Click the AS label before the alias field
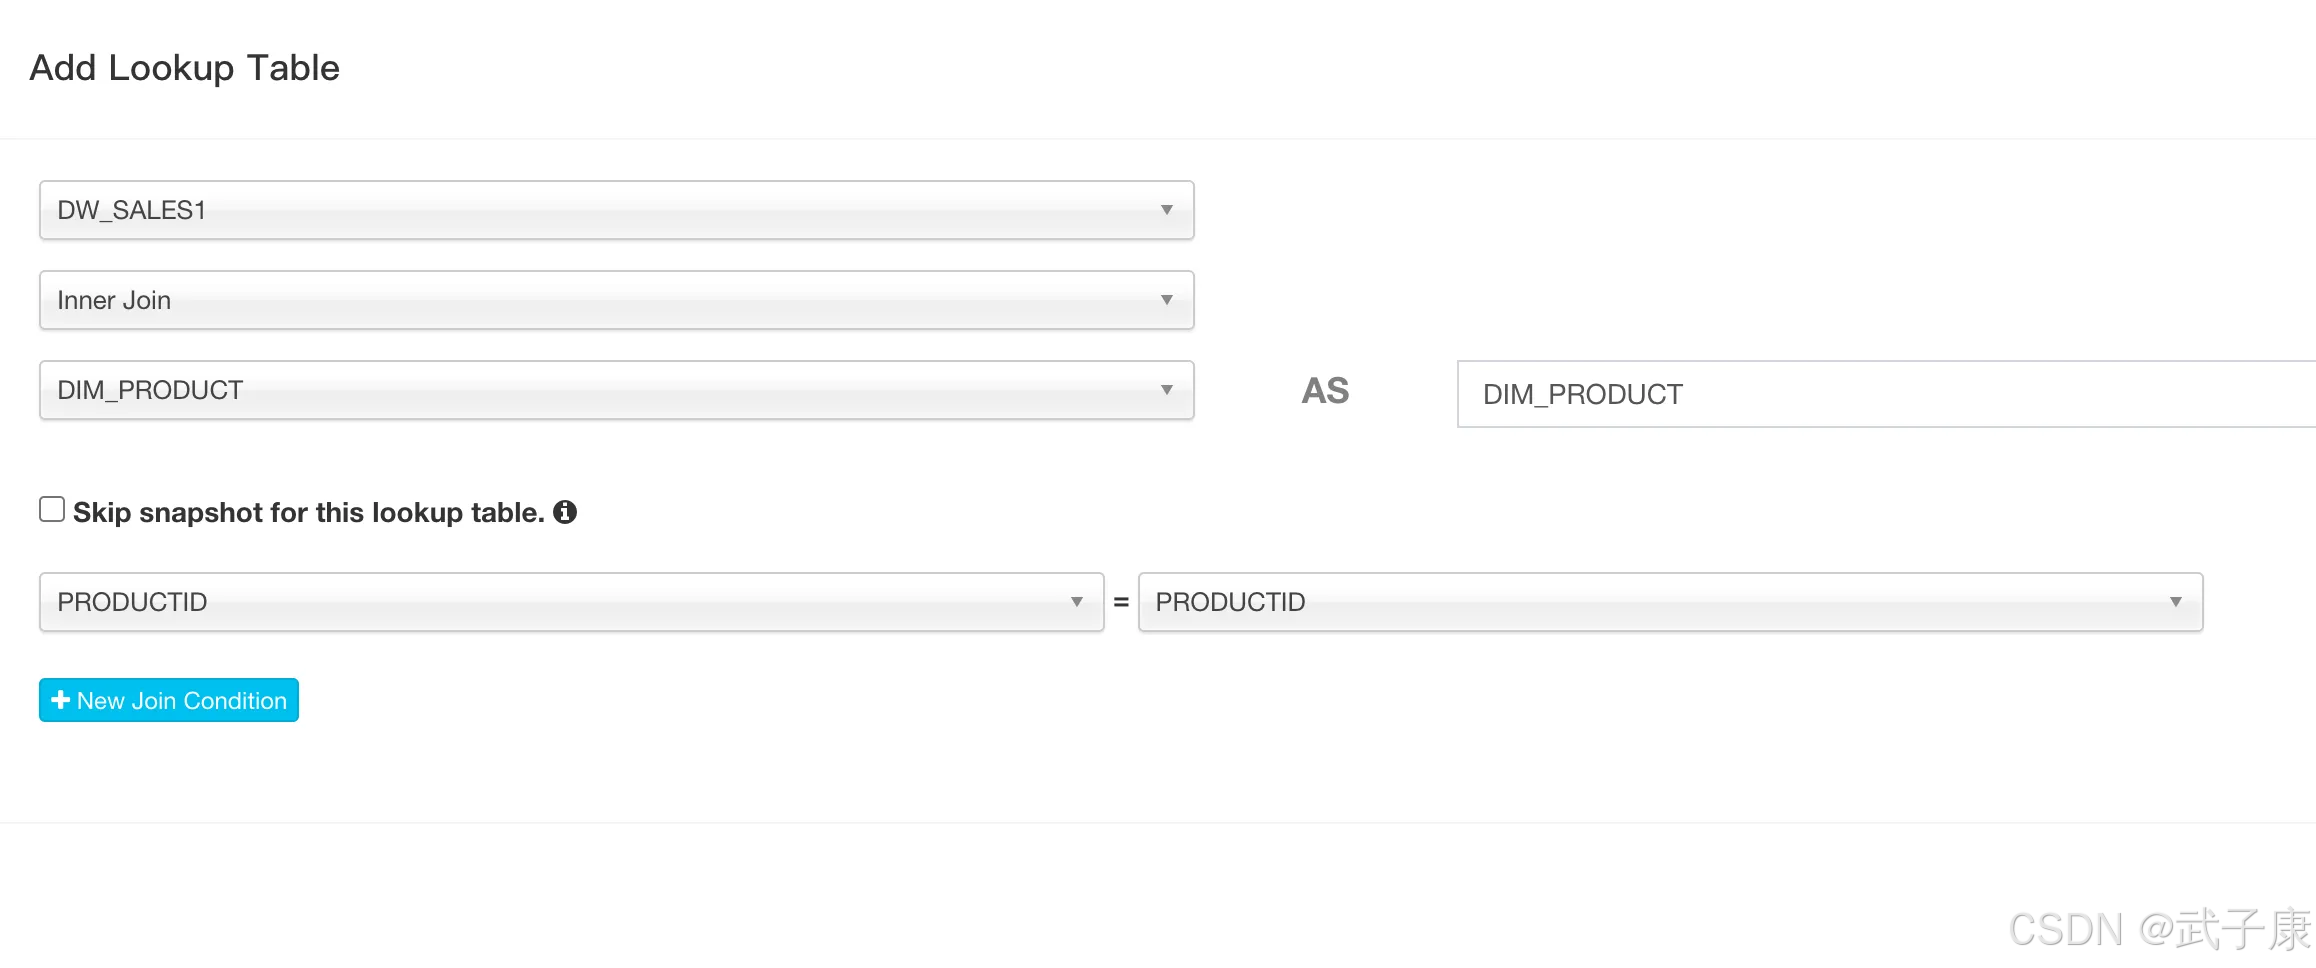 click(1325, 391)
